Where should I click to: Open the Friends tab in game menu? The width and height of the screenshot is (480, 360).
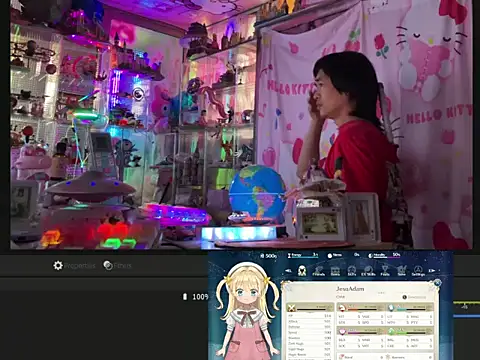(x=318, y=271)
